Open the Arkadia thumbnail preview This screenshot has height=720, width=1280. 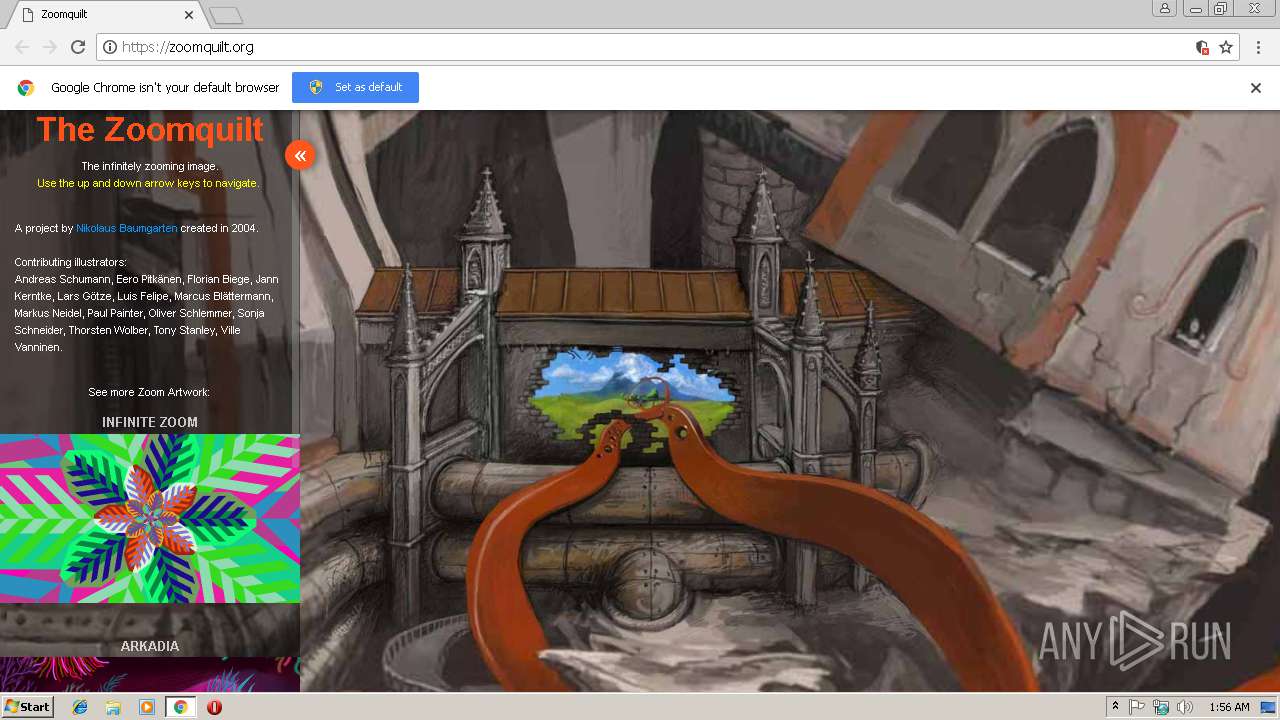click(x=150, y=674)
